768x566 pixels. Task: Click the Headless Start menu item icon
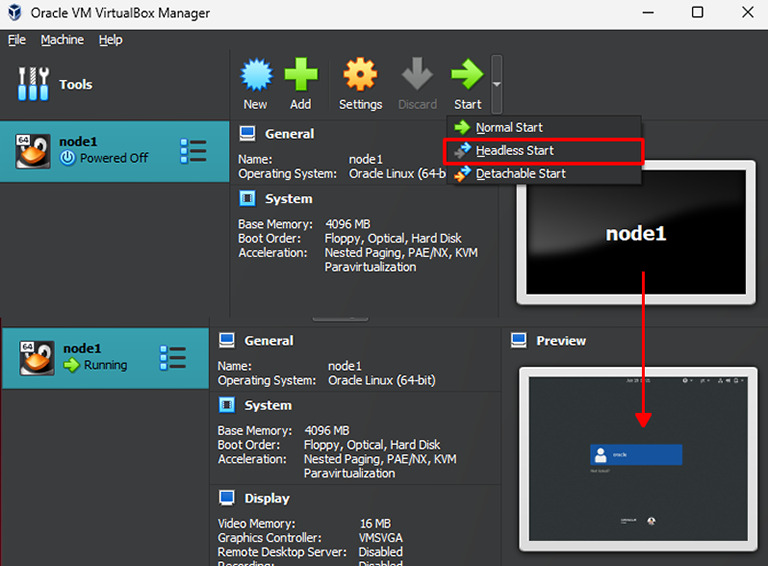tap(462, 151)
